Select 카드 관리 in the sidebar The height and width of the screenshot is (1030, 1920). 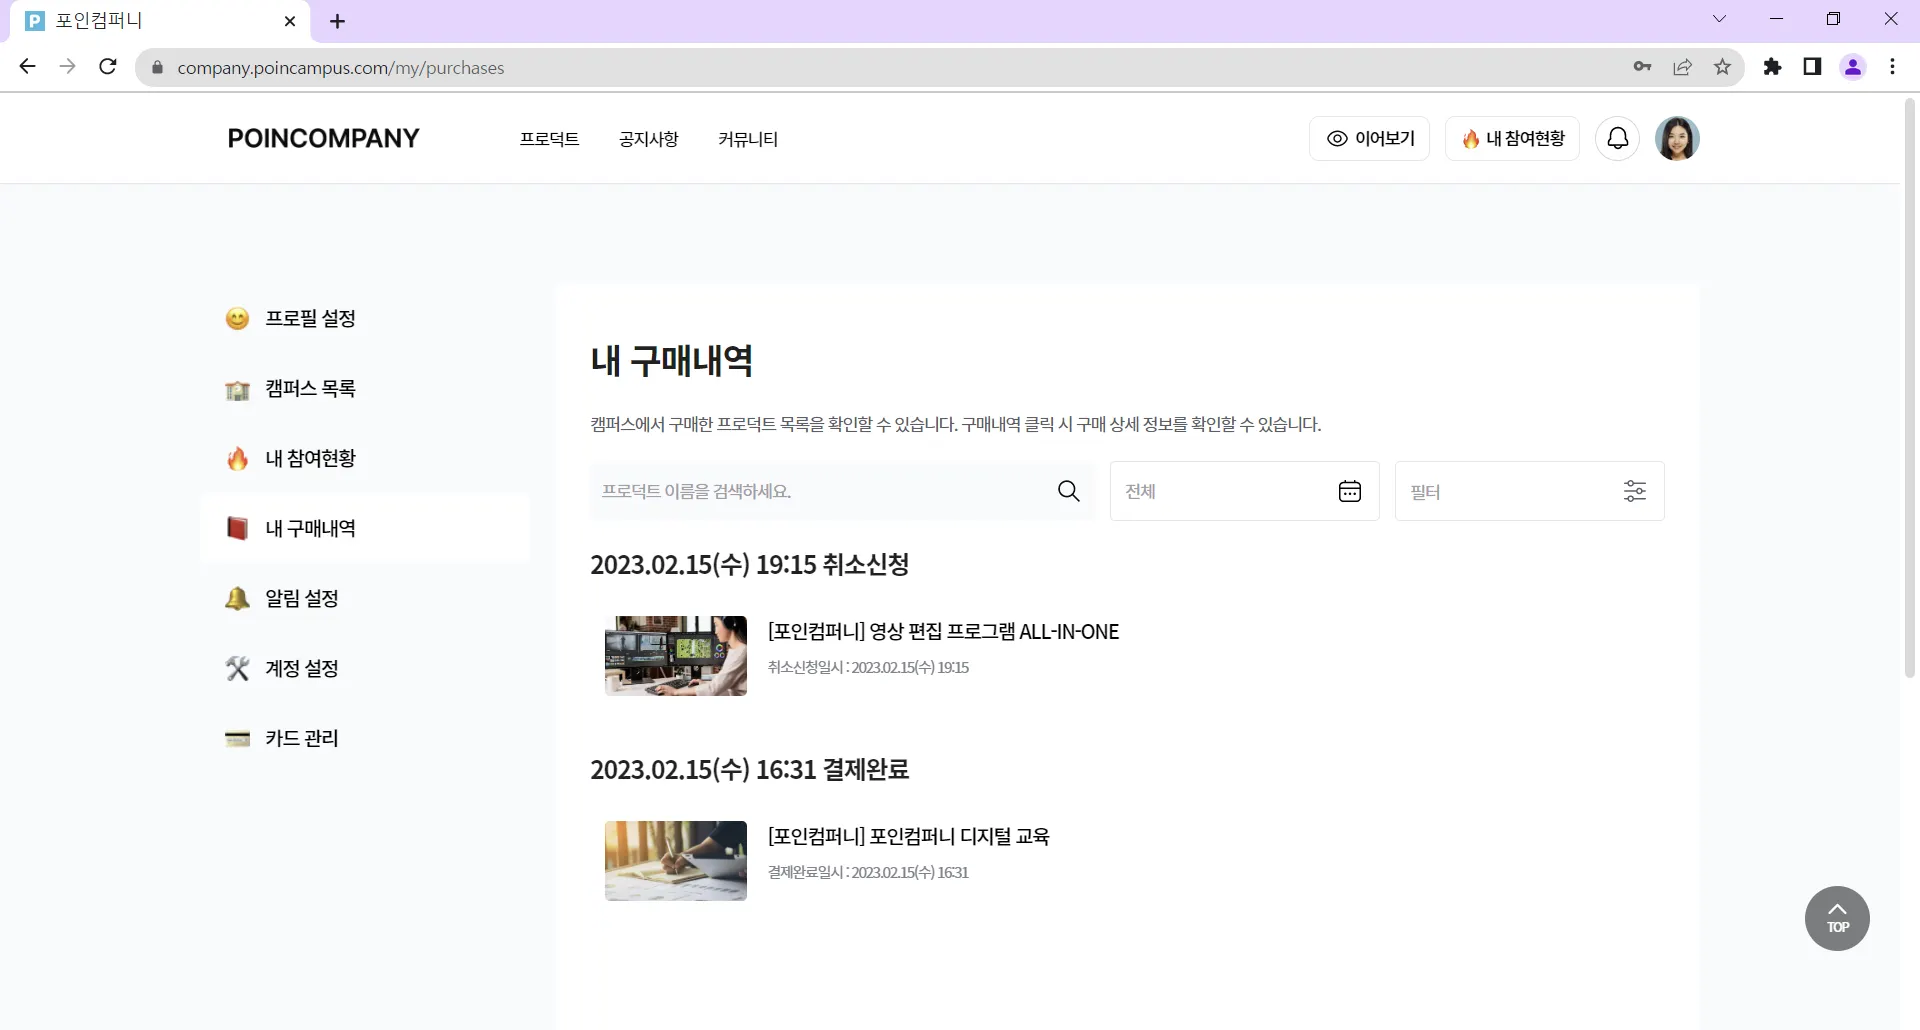pos(365,738)
